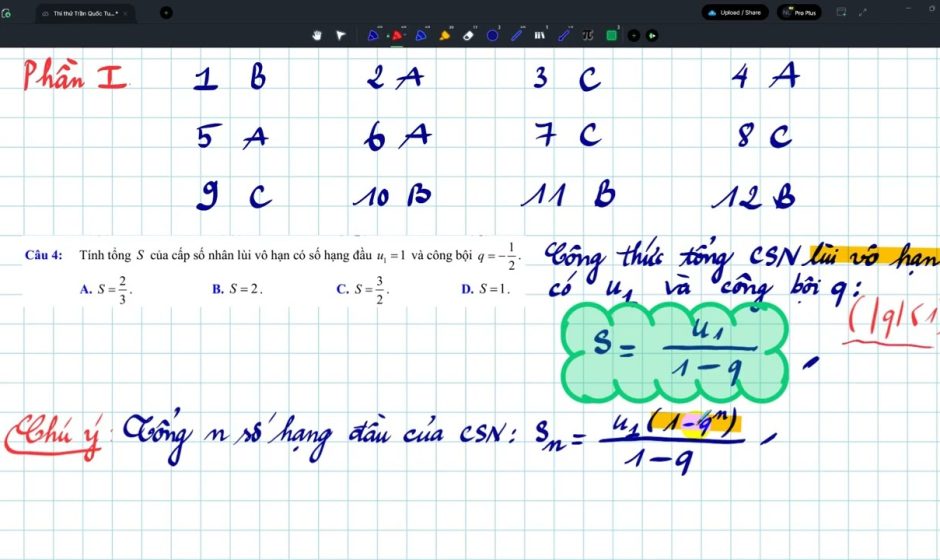Screen dimensions: 940x560
Task: Click the app logo in top-left corner
Action: [7, 13]
